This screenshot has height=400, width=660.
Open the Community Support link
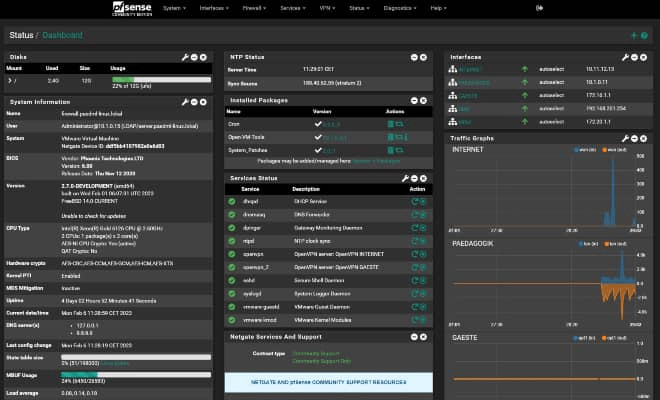pos(316,354)
